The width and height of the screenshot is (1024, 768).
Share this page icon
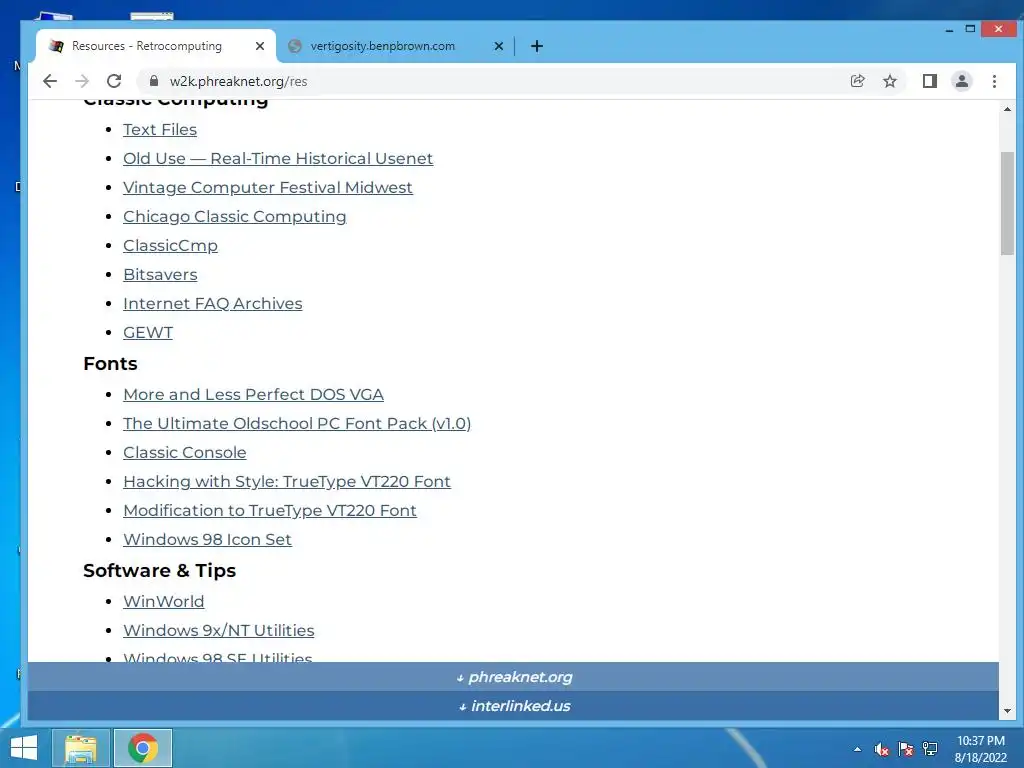tap(857, 81)
